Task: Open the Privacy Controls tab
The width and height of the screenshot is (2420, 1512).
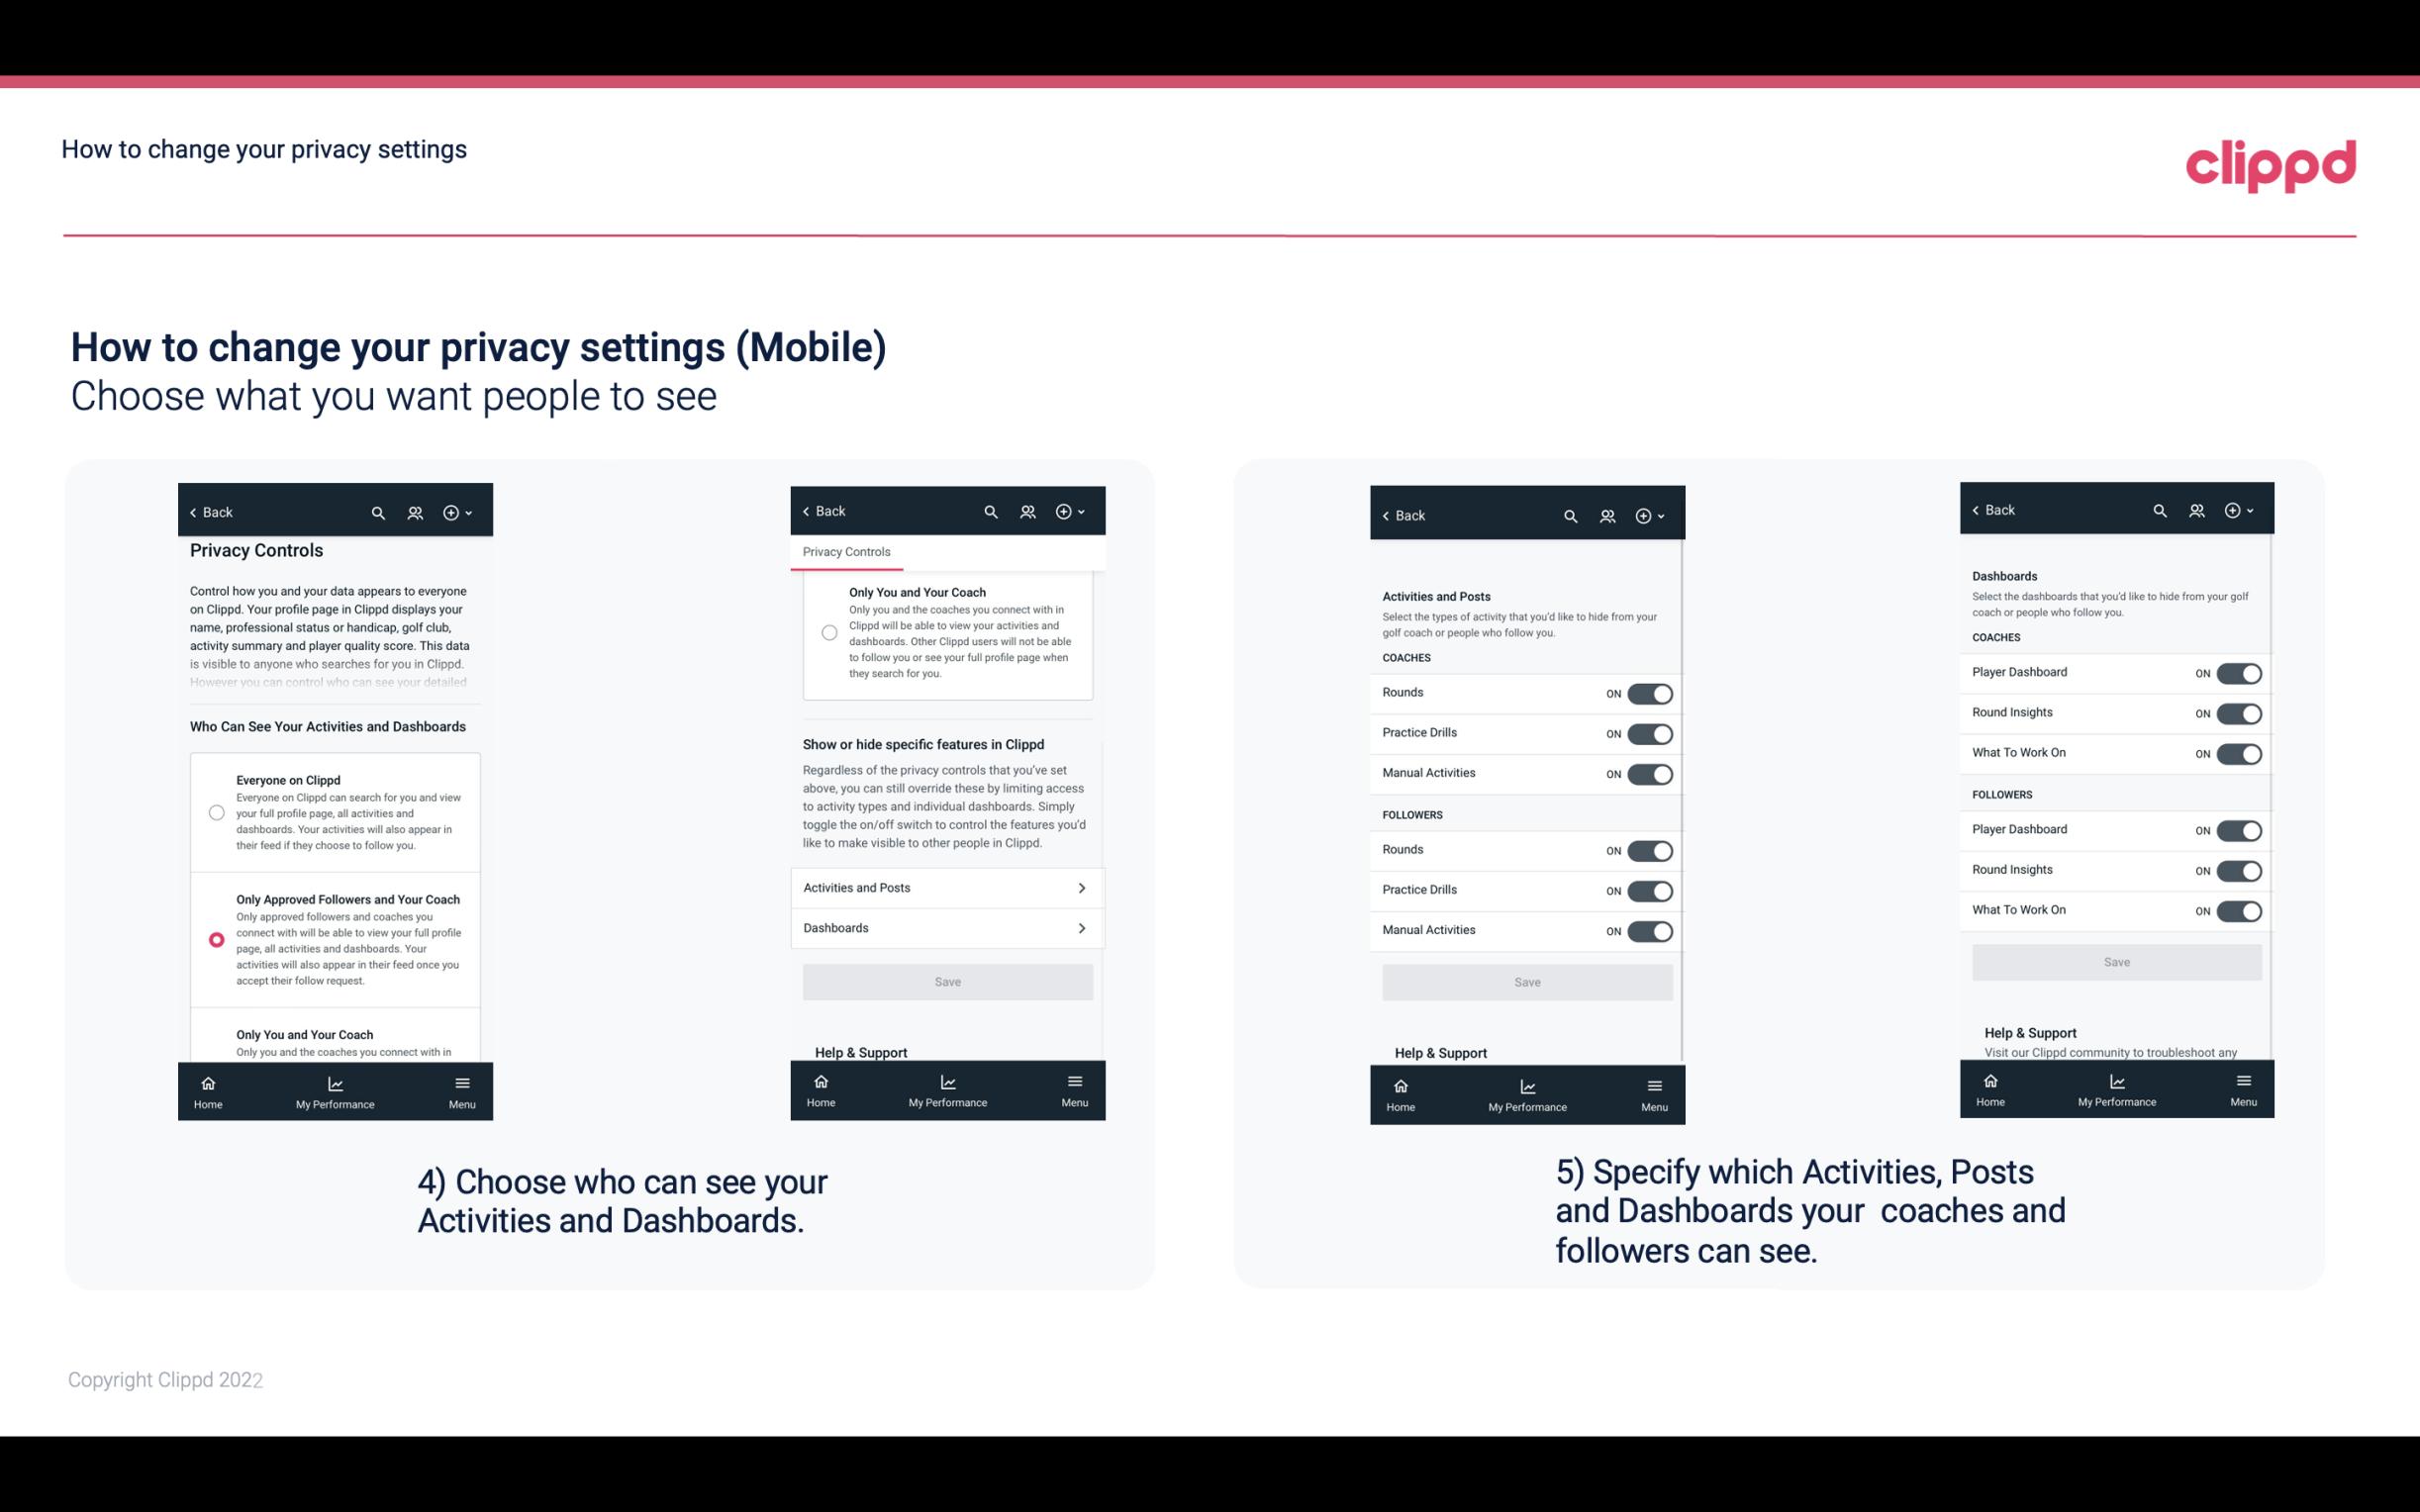Action: [x=845, y=552]
